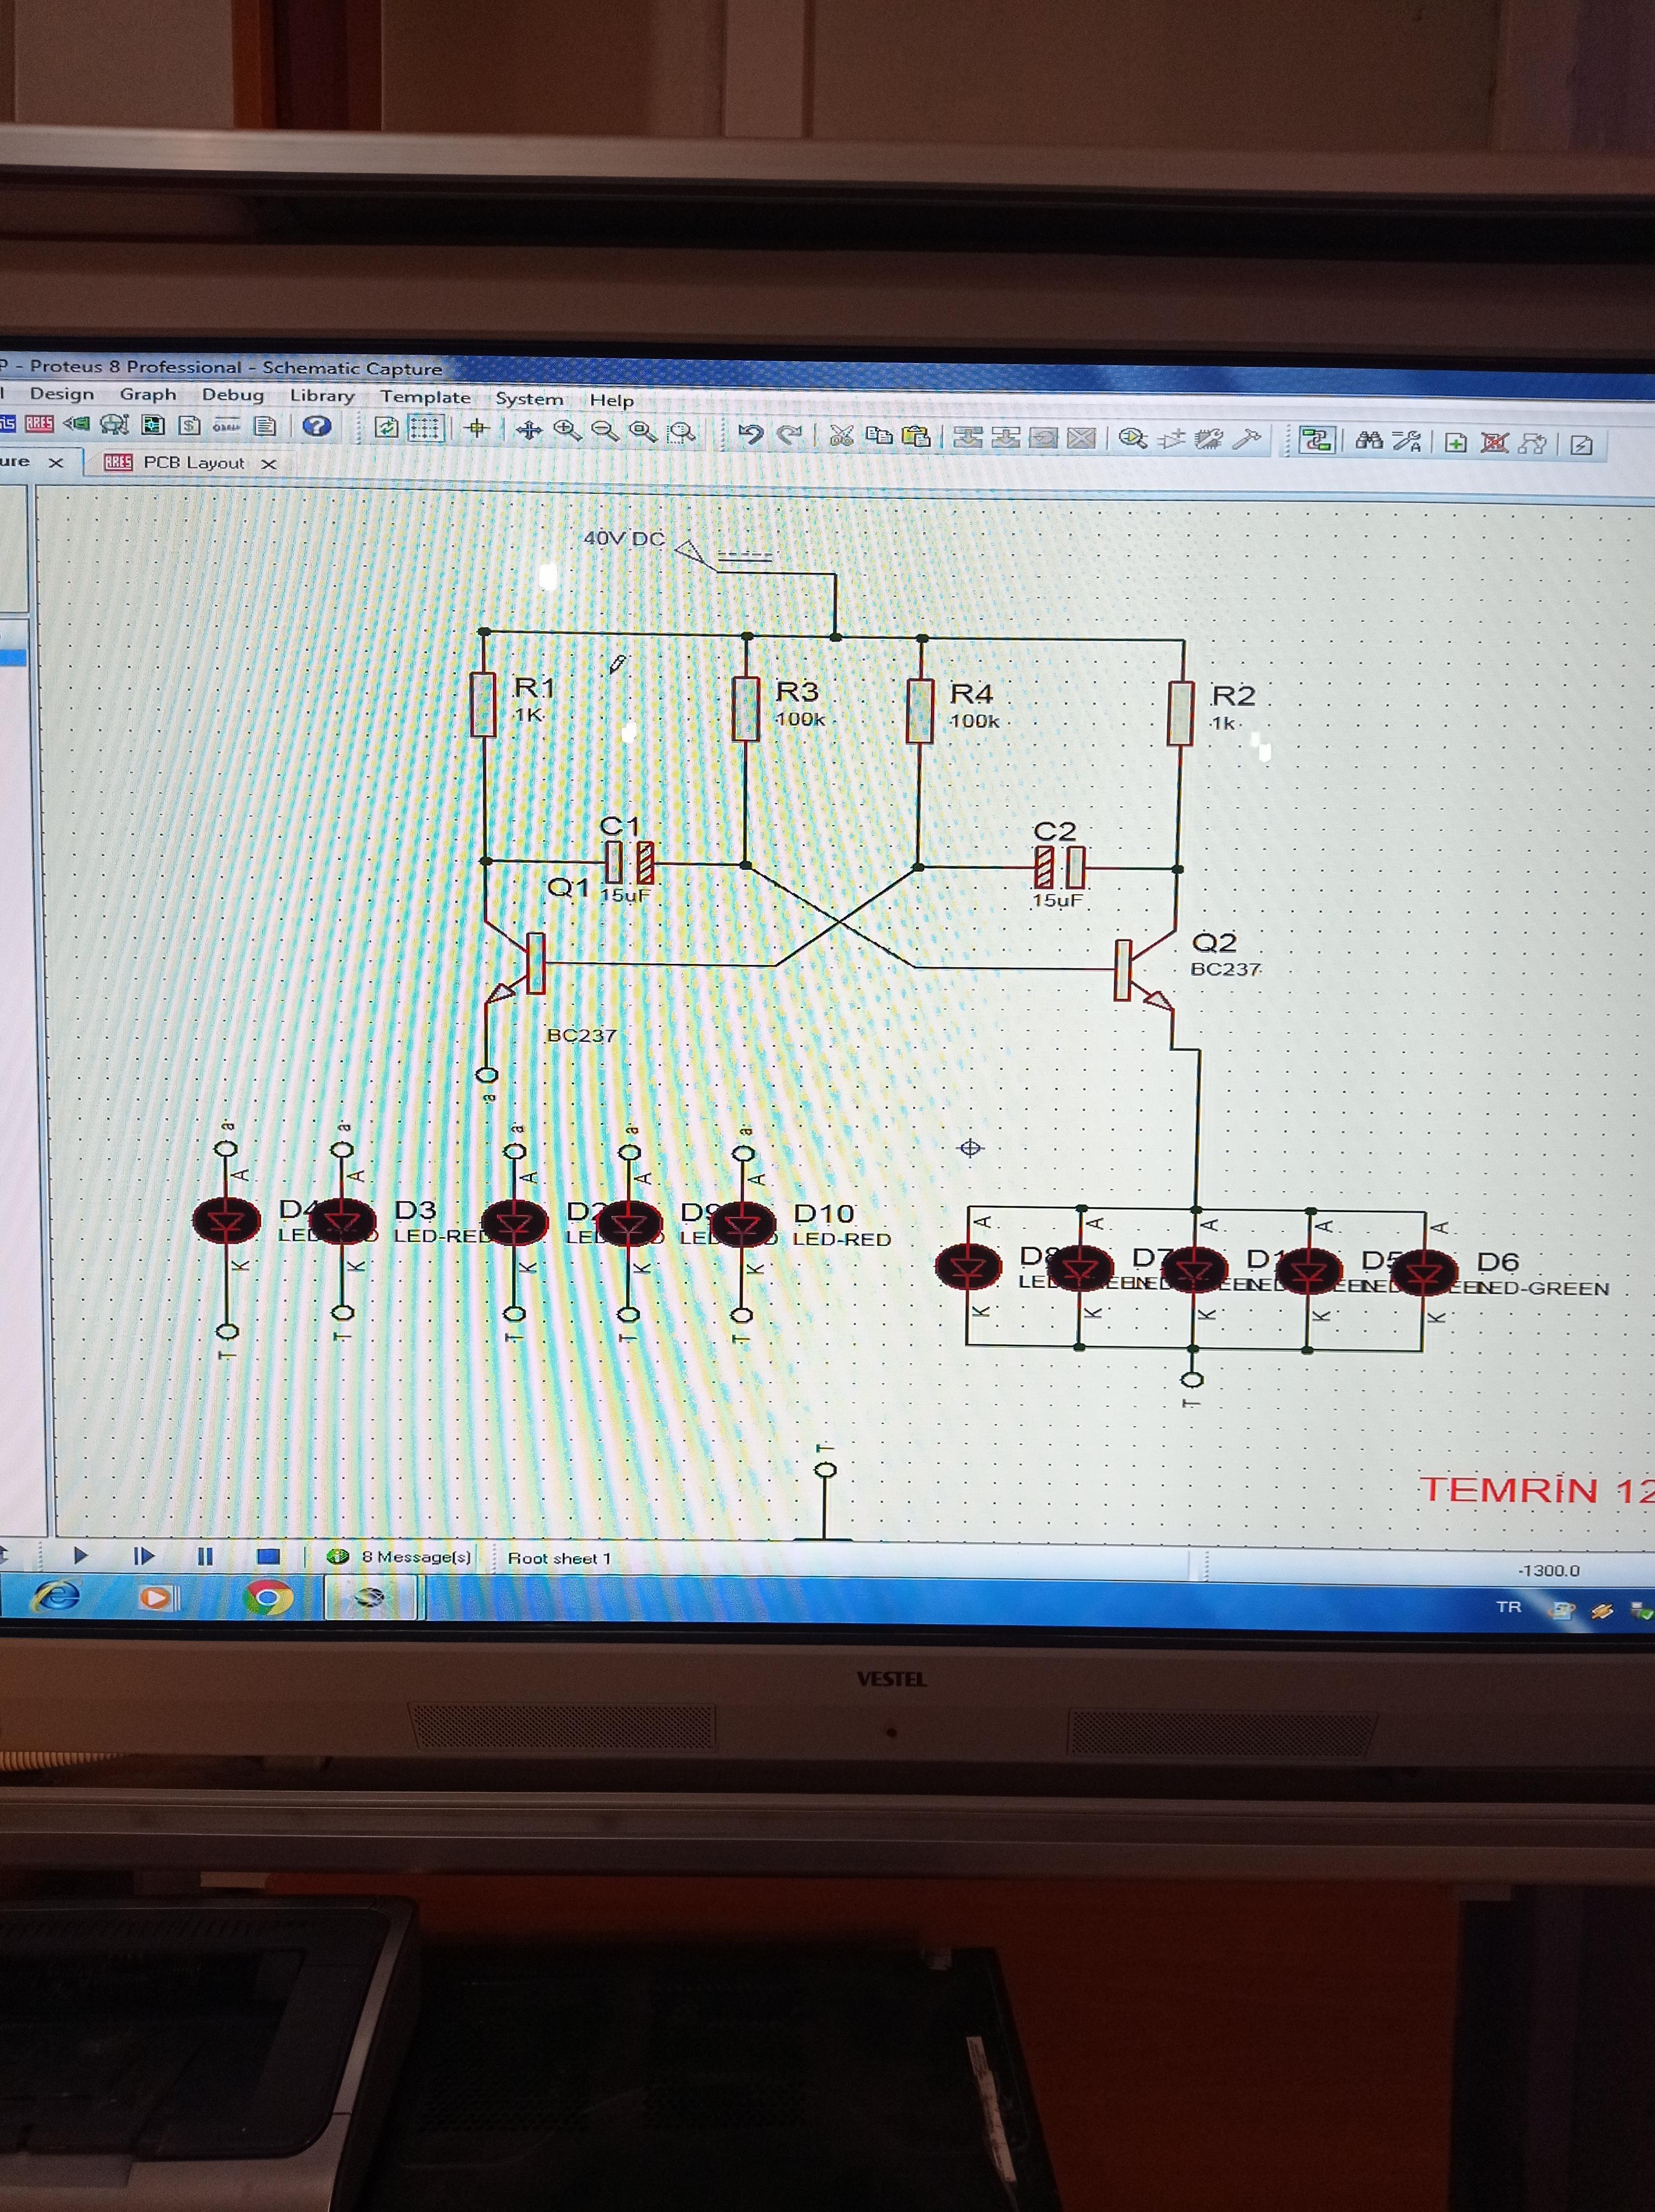The height and width of the screenshot is (2212, 1655).
Task: Click the Block Delete icon
Action: tap(1081, 439)
